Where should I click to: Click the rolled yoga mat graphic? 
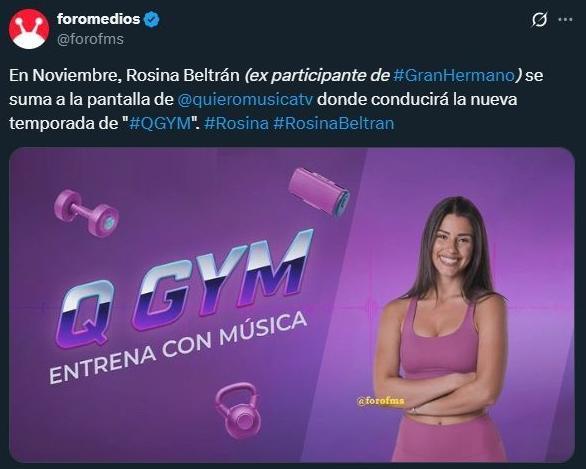coord(319,192)
